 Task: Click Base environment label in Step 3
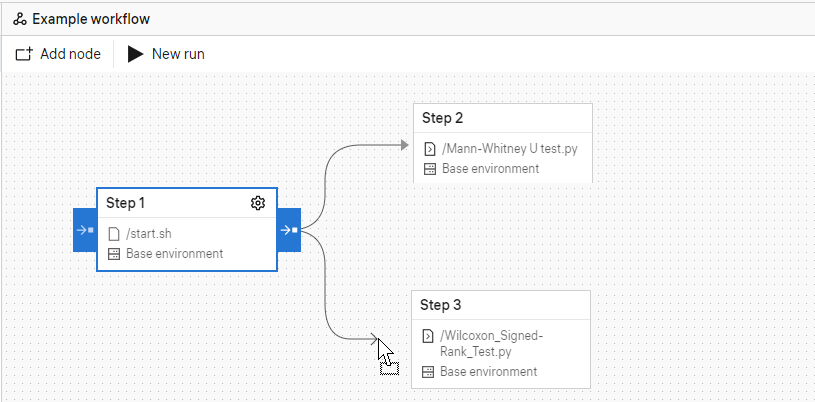489,372
